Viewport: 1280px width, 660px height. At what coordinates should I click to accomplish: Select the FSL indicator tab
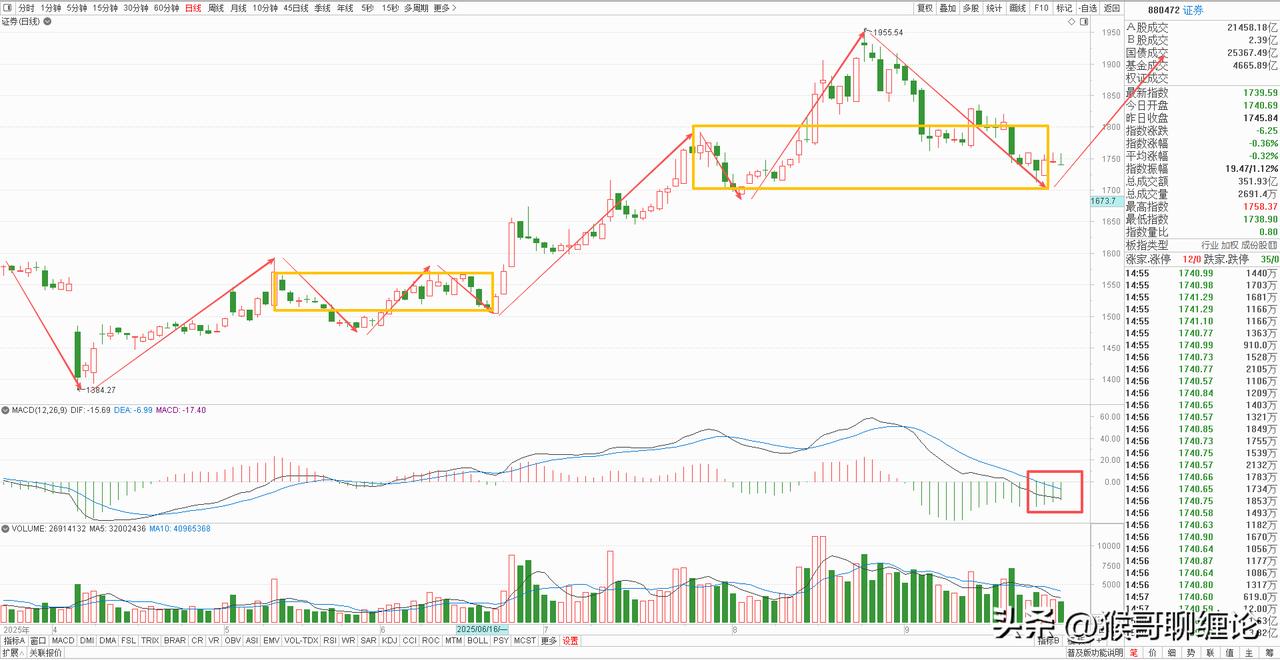coord(128,640)
